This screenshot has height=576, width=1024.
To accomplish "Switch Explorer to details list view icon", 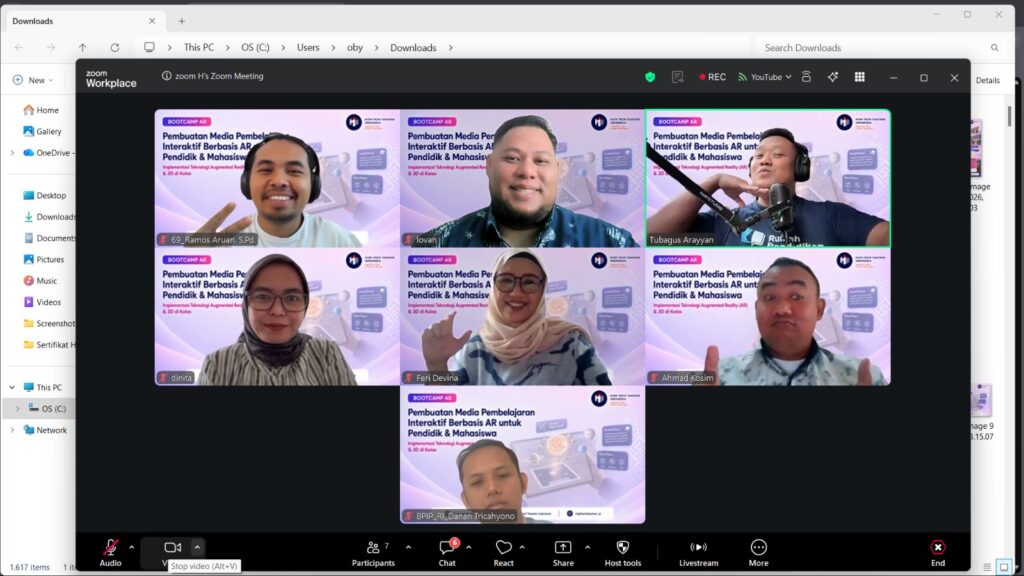I will click(987, 567).
